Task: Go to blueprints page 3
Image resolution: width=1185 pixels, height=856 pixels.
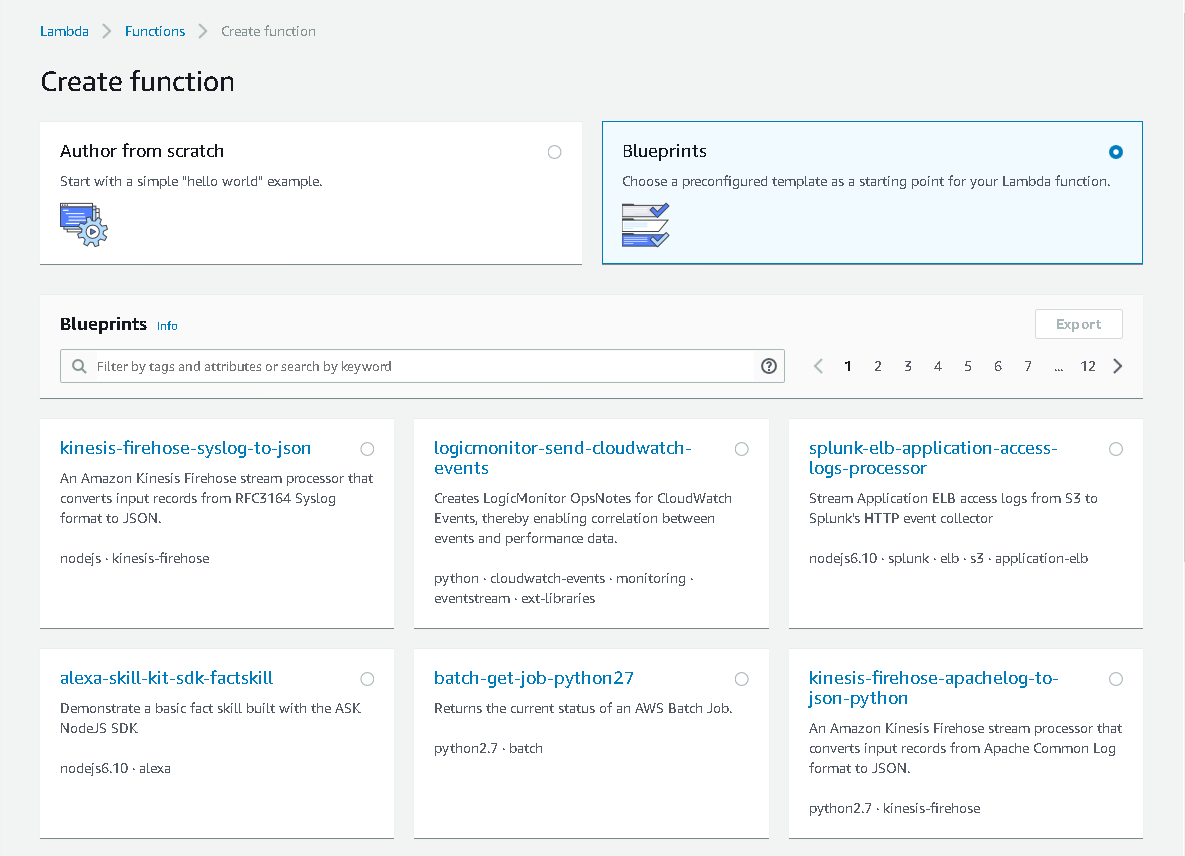Action: coord(908,366)
